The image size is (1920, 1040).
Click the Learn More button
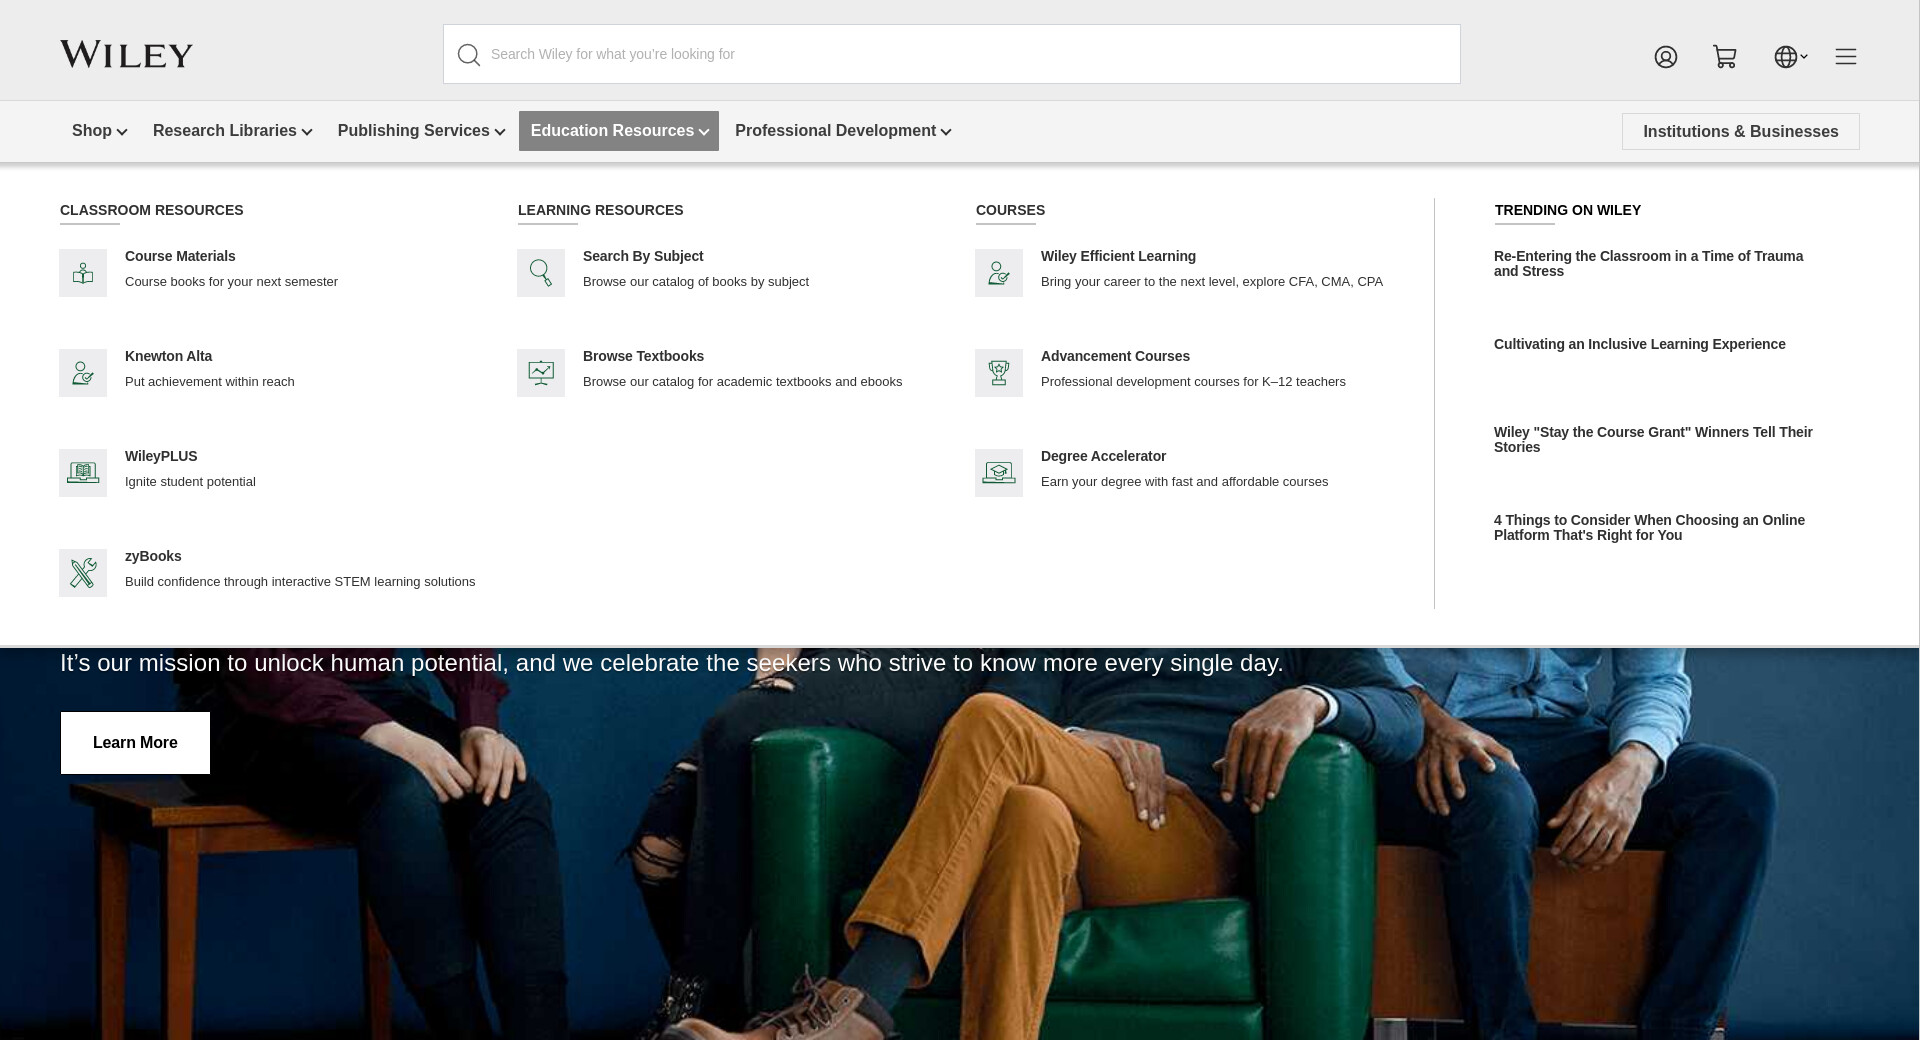coord(135,743)
